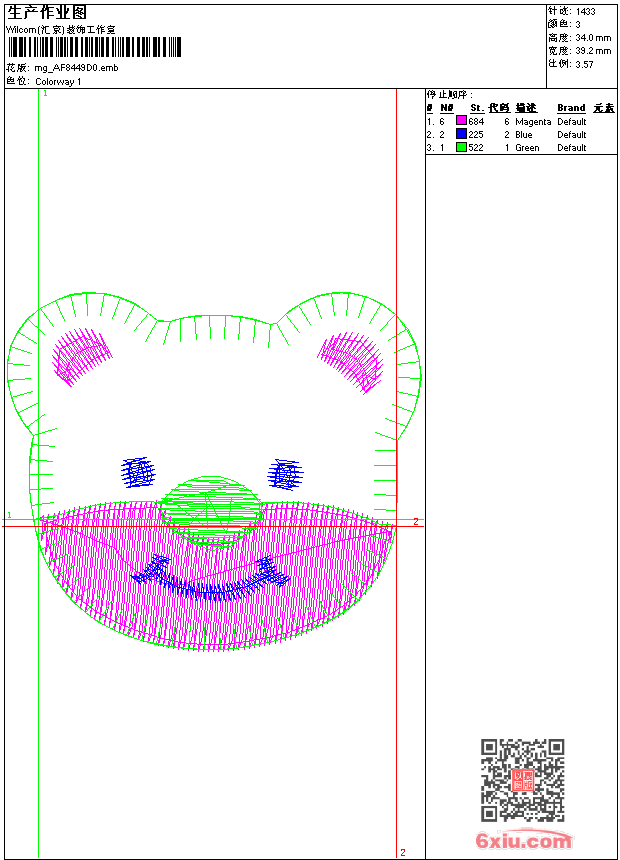Click stitch count 684 in the stop table
This screenshot has height=860, width=620.
(x=476, y=121)
